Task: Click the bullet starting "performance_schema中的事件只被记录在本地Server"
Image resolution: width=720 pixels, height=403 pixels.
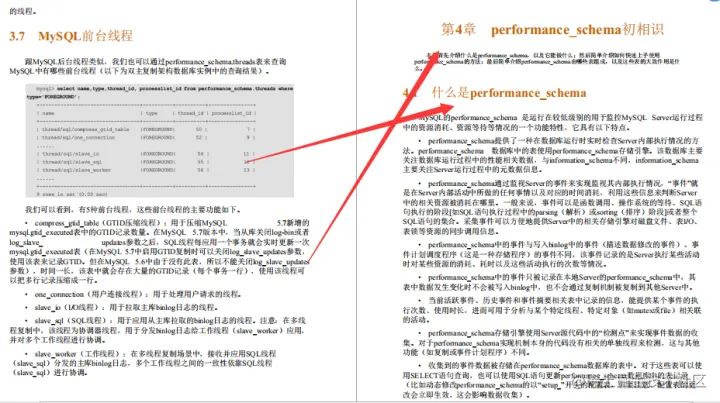Action: (550, 282)
